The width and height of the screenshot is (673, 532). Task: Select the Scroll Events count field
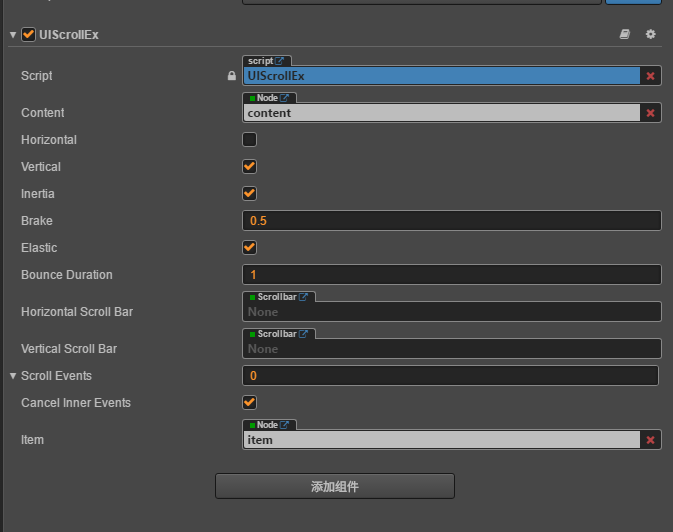pyautogui.click(x=450, y=376)
